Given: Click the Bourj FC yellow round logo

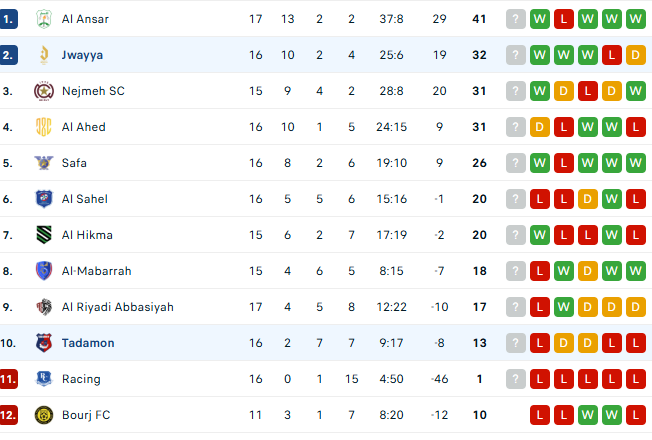Looking at the screenshot, I should point(43,415).
